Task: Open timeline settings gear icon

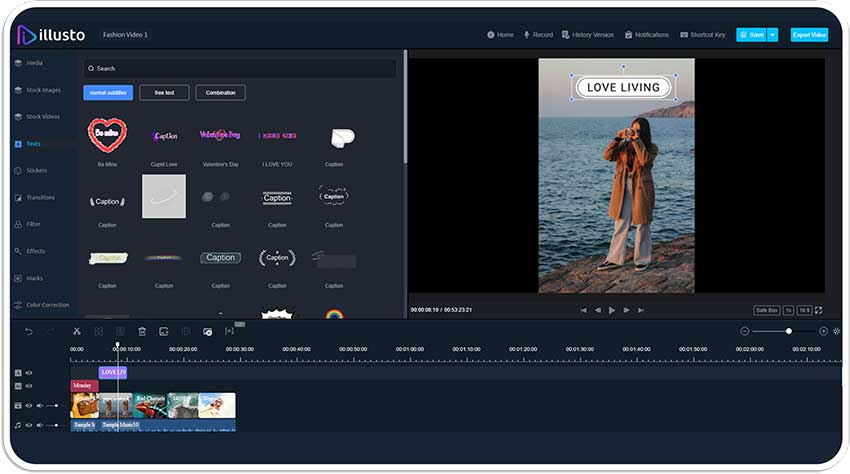Action: 837,331
